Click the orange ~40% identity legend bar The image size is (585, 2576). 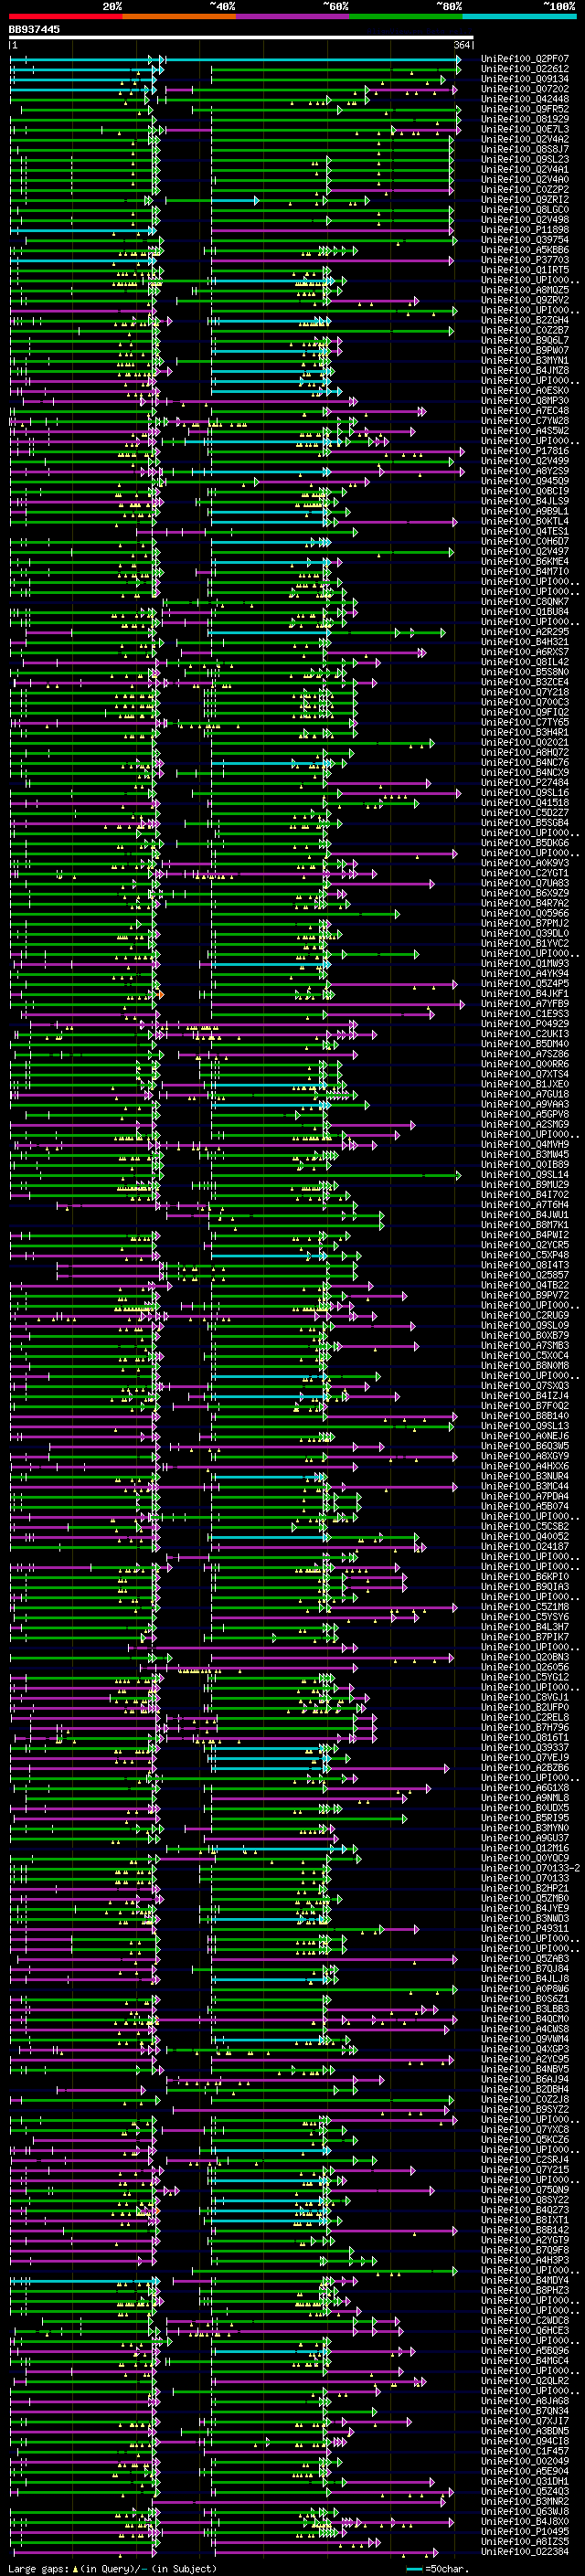click(179, 16)
